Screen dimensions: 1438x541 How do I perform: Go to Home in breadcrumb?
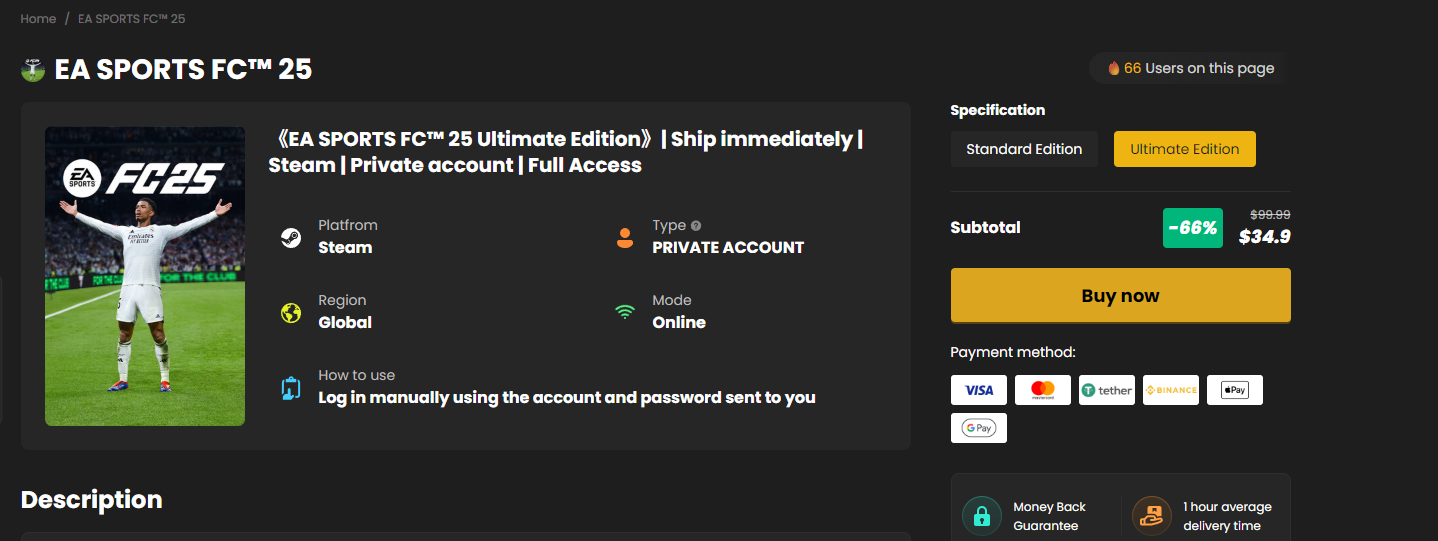click(x=38, y=19)
